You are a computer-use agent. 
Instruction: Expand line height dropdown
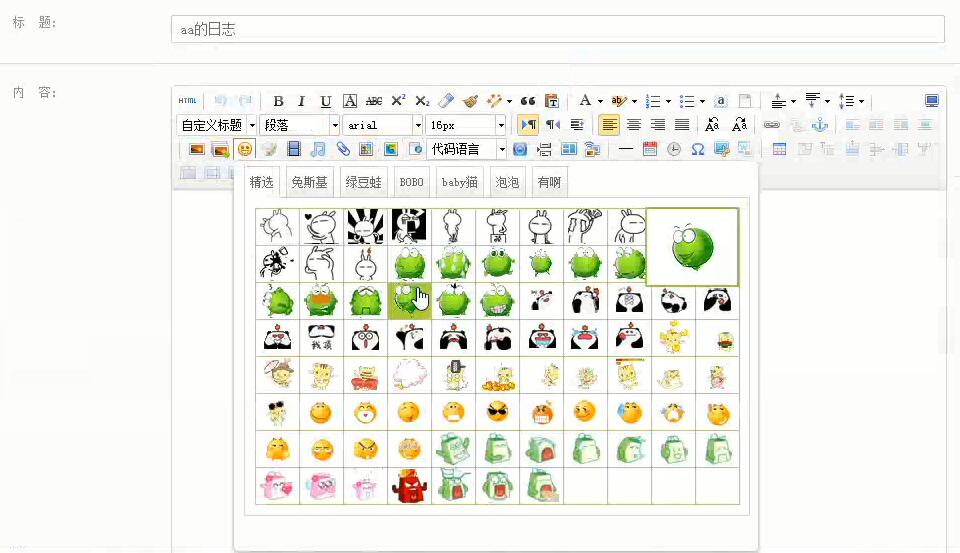pyautogui.click(x=861, y=102)
